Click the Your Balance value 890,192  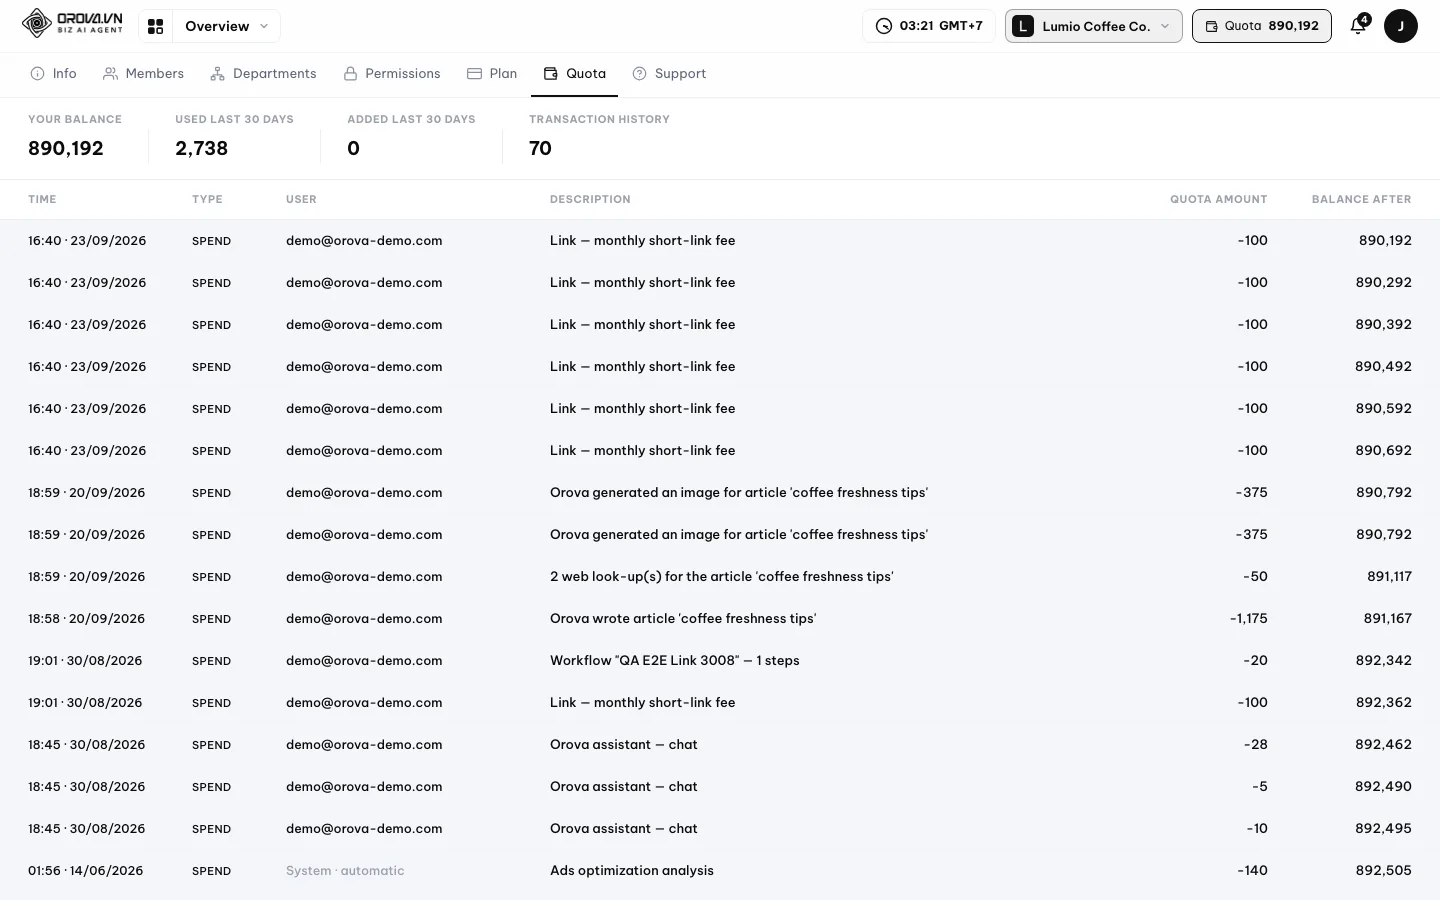coord(66,148)
